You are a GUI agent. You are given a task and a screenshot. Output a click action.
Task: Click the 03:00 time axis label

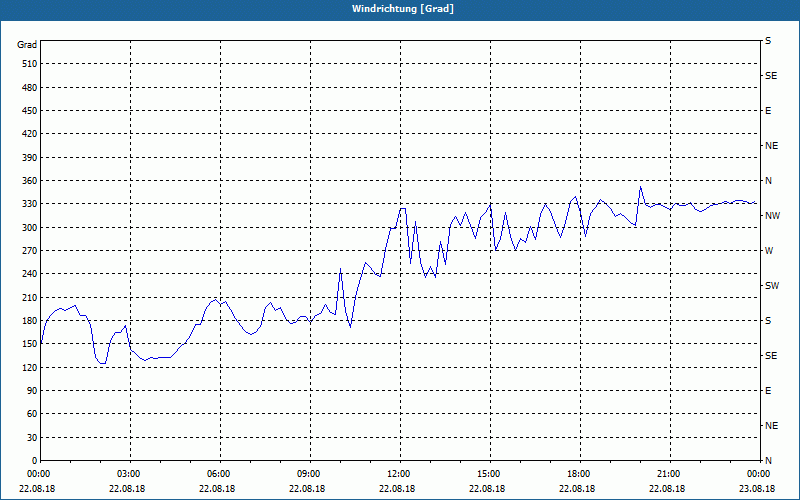pos(131,474)
